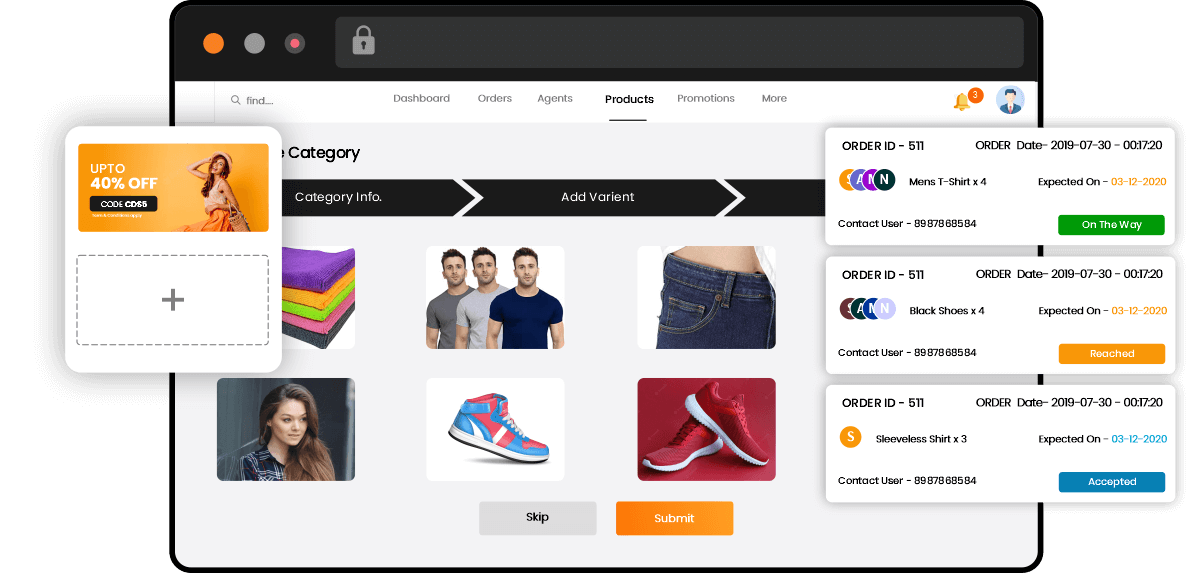Click the On The Way status button

pos(1111,225)
